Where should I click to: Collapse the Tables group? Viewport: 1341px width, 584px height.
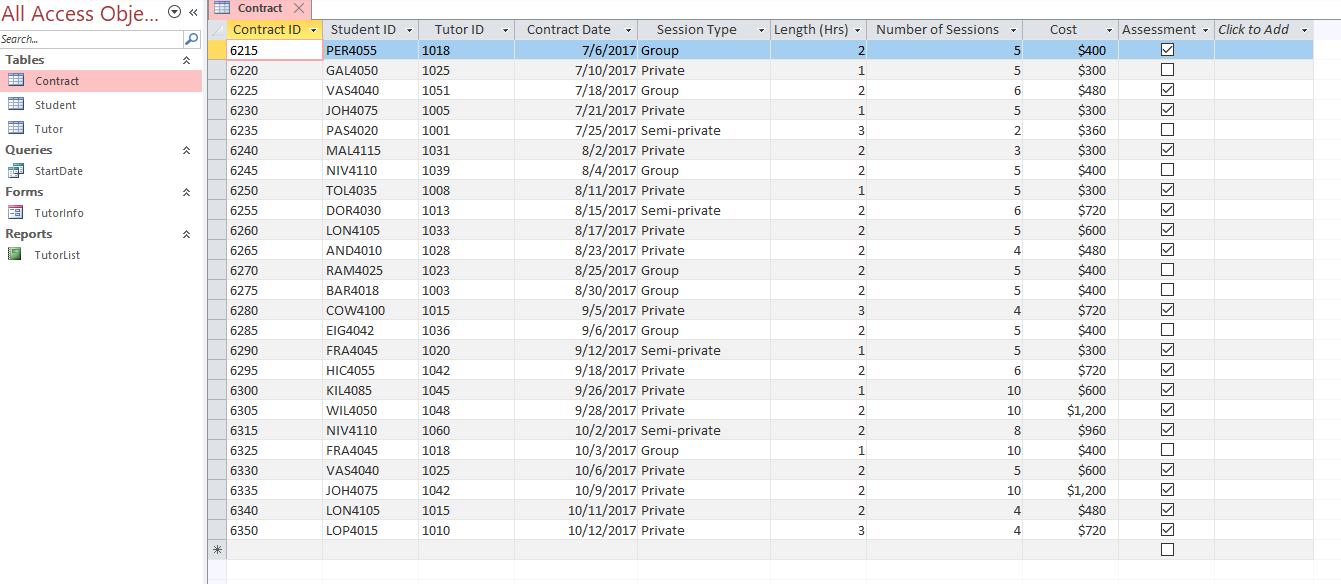186,61
